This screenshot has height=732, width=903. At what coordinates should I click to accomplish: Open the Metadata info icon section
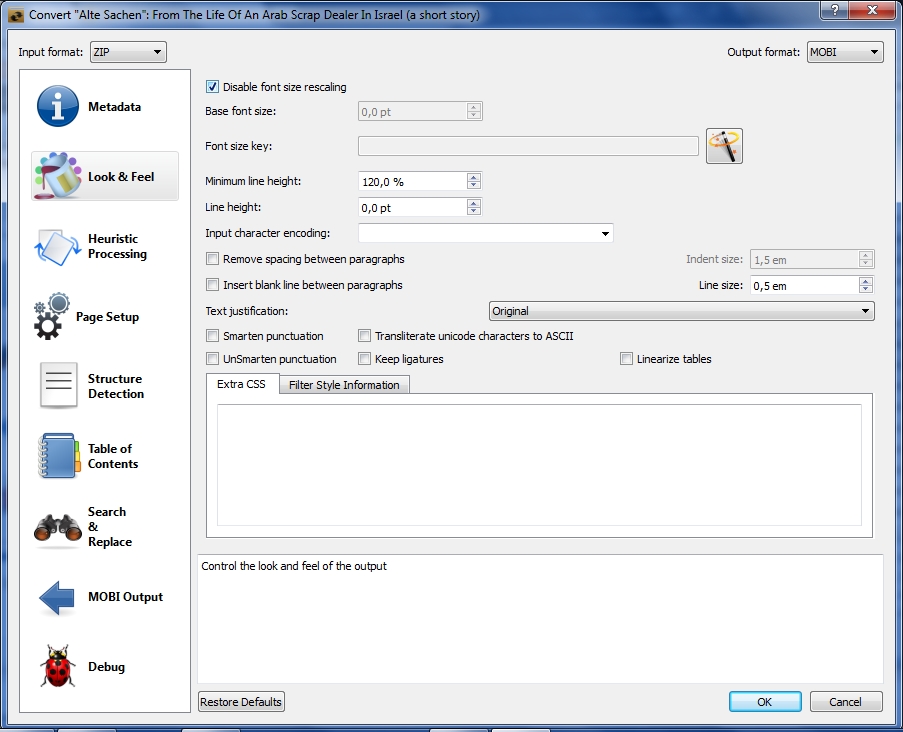point(58,107)
